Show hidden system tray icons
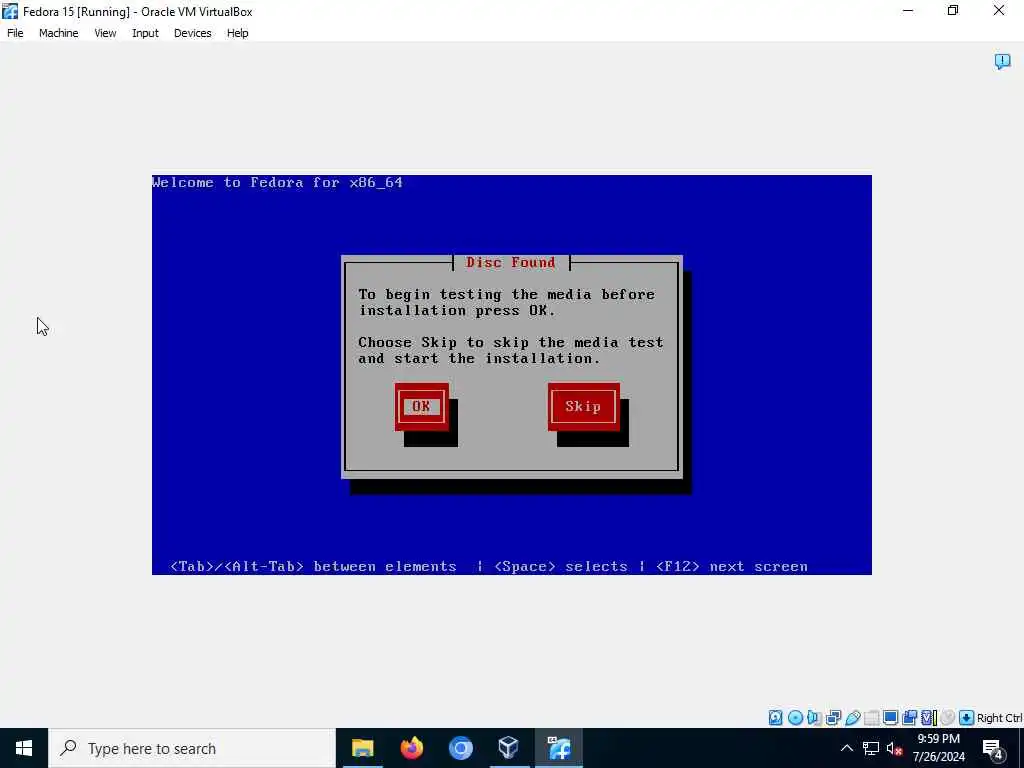1024x768 pixels. coord(846,748)
